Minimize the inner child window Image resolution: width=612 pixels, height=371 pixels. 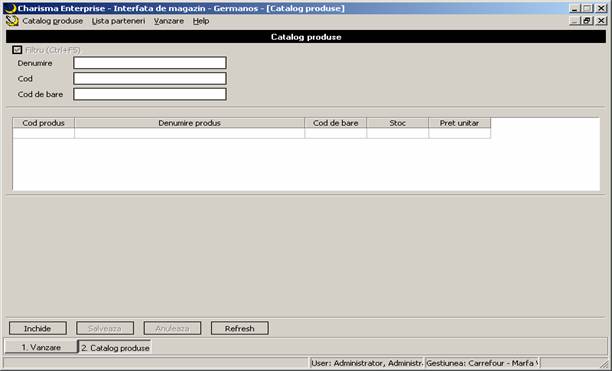pyautogui.click(x=574, y=21)
